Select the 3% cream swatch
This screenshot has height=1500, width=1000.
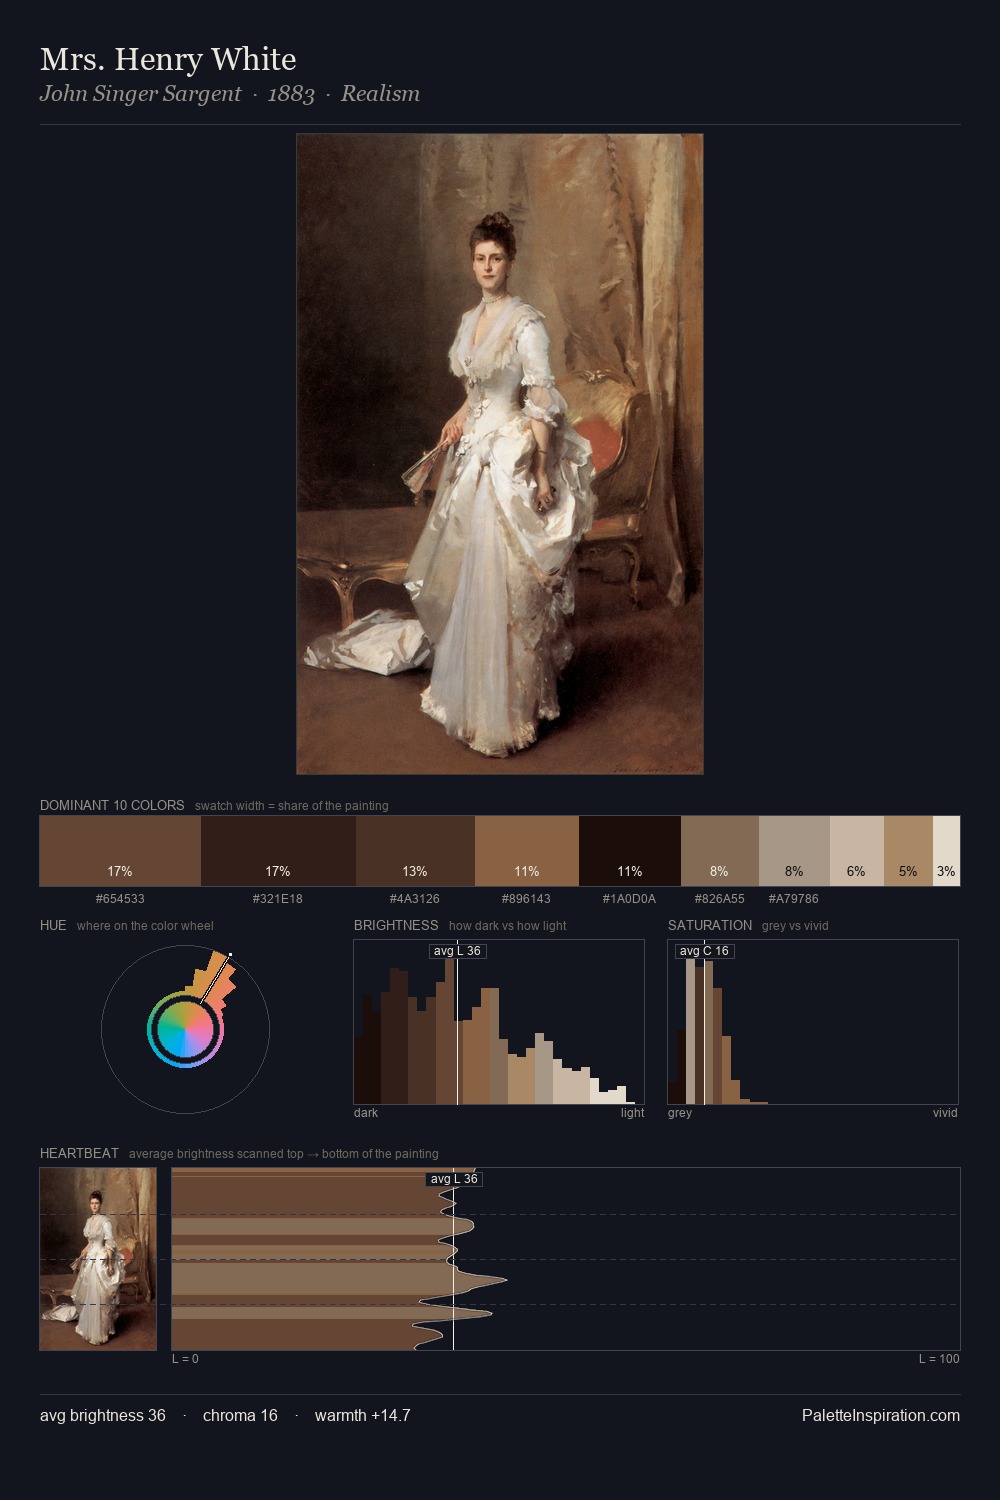[946, 851]
